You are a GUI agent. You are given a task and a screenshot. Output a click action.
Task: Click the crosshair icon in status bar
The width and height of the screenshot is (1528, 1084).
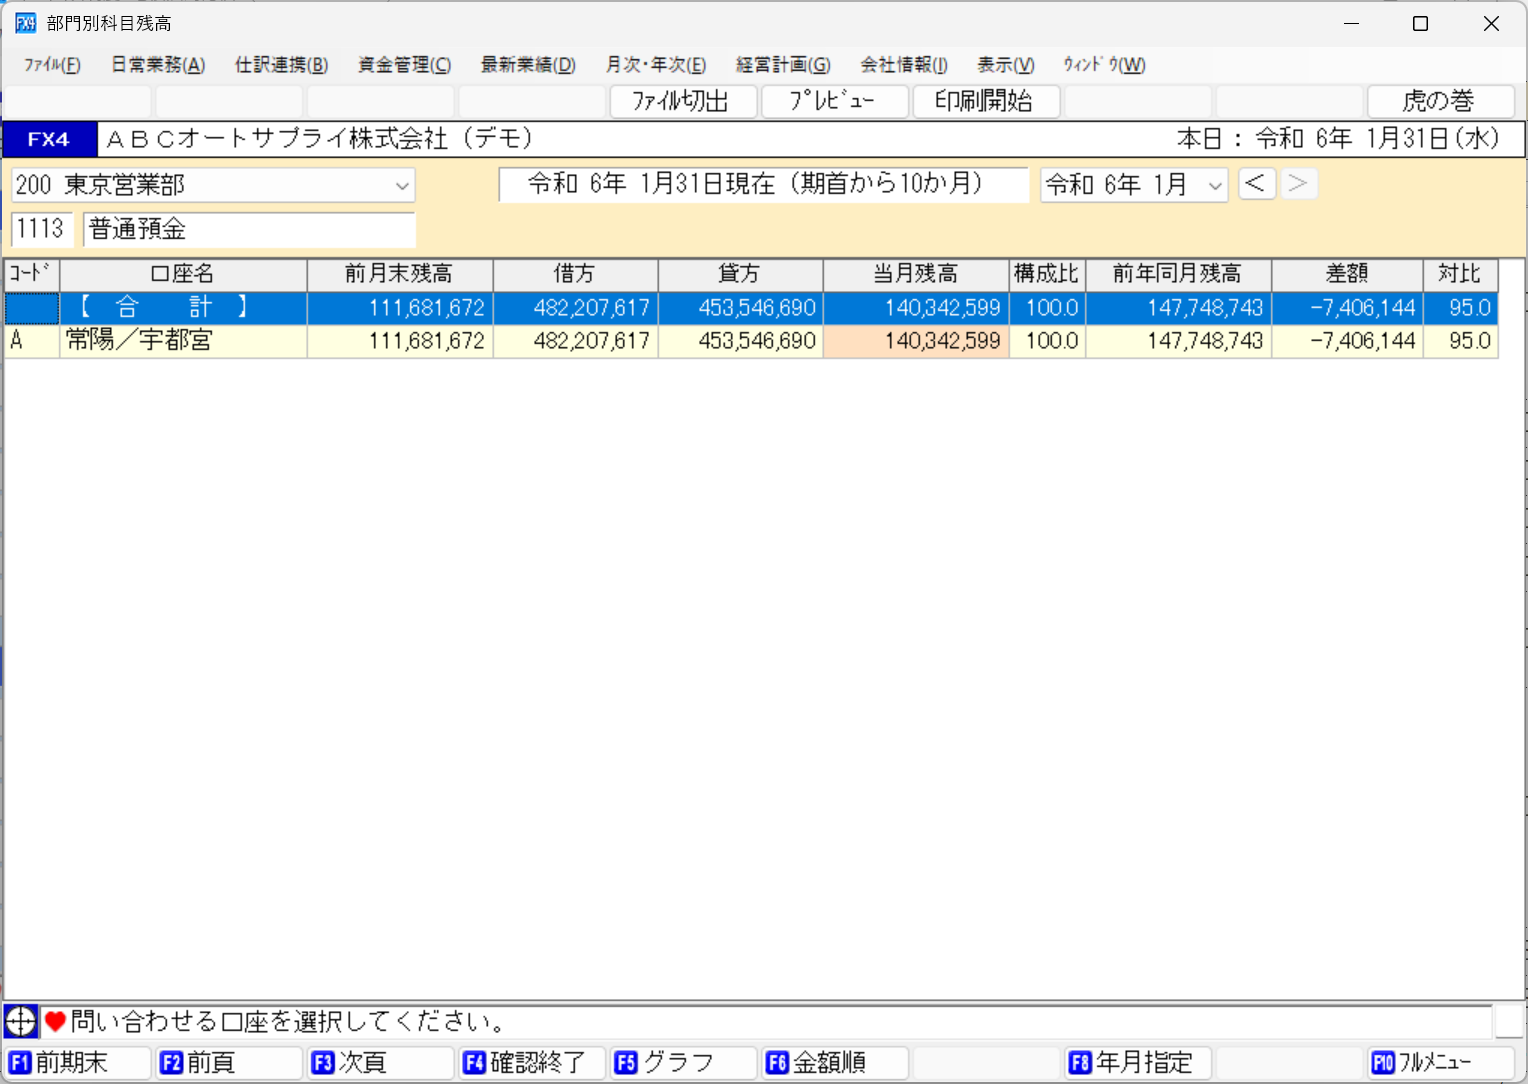point(20,1021)
